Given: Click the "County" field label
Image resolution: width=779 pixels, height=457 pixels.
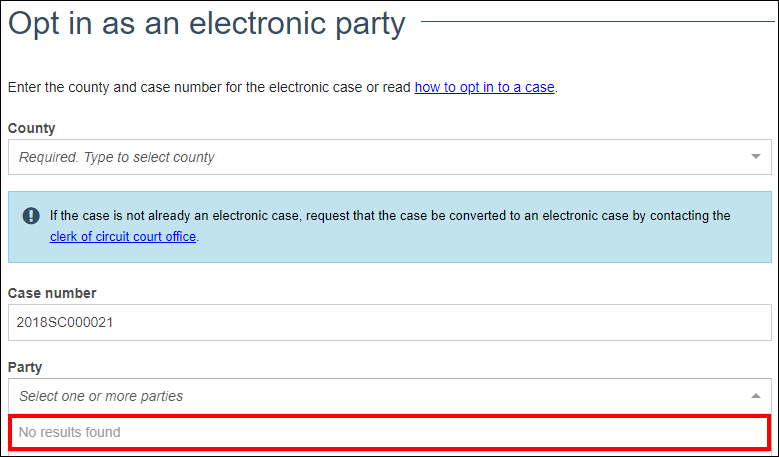Looking at the screenshot, I should 32,128.
